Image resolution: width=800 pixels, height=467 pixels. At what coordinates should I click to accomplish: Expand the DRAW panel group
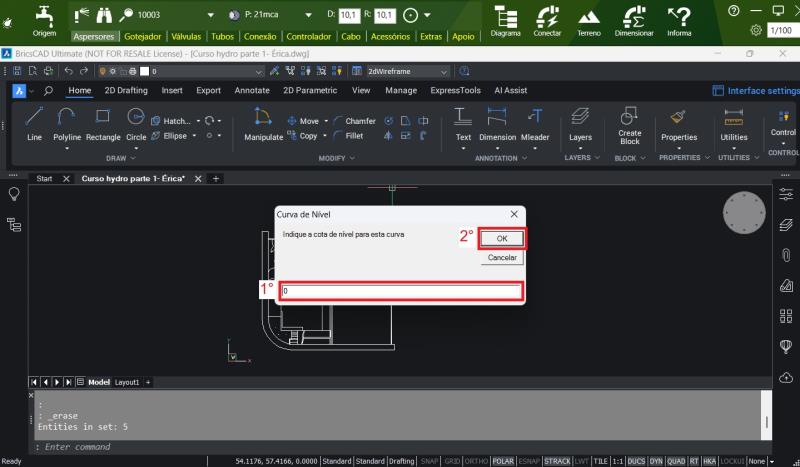121,158
